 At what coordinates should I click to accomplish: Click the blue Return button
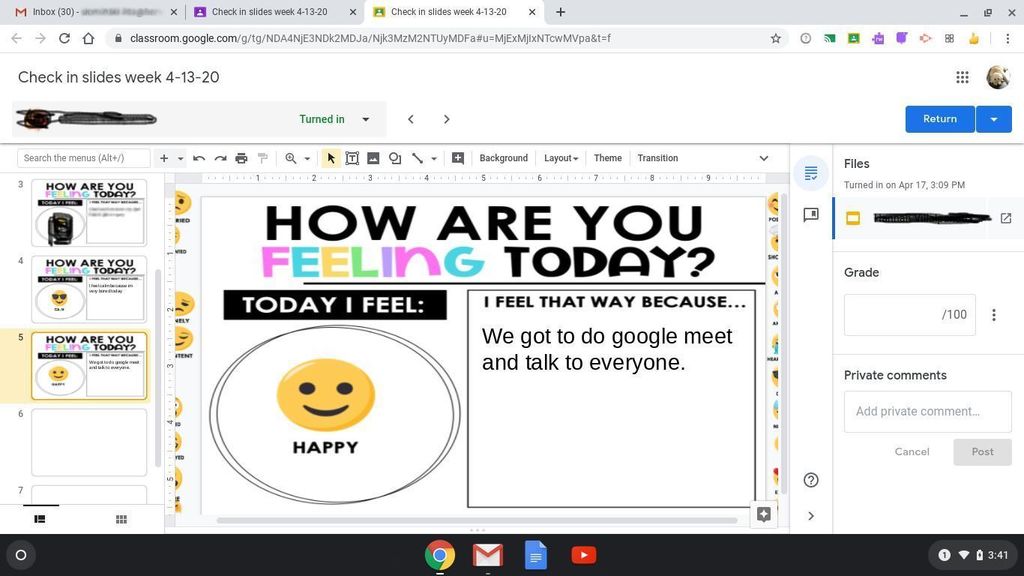(940, 120)
